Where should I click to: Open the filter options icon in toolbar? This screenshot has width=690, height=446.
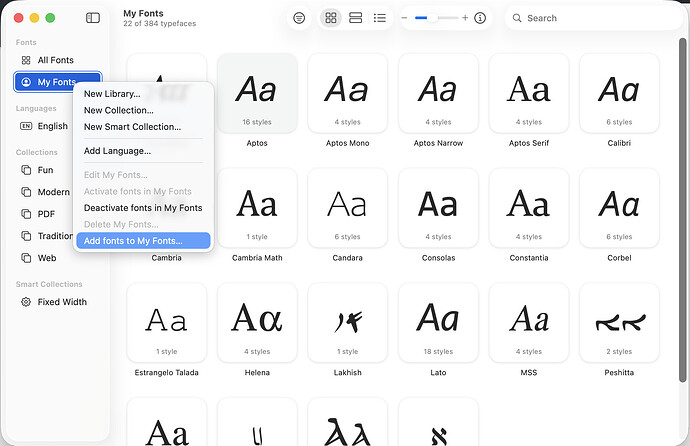[x=299, y=18]
